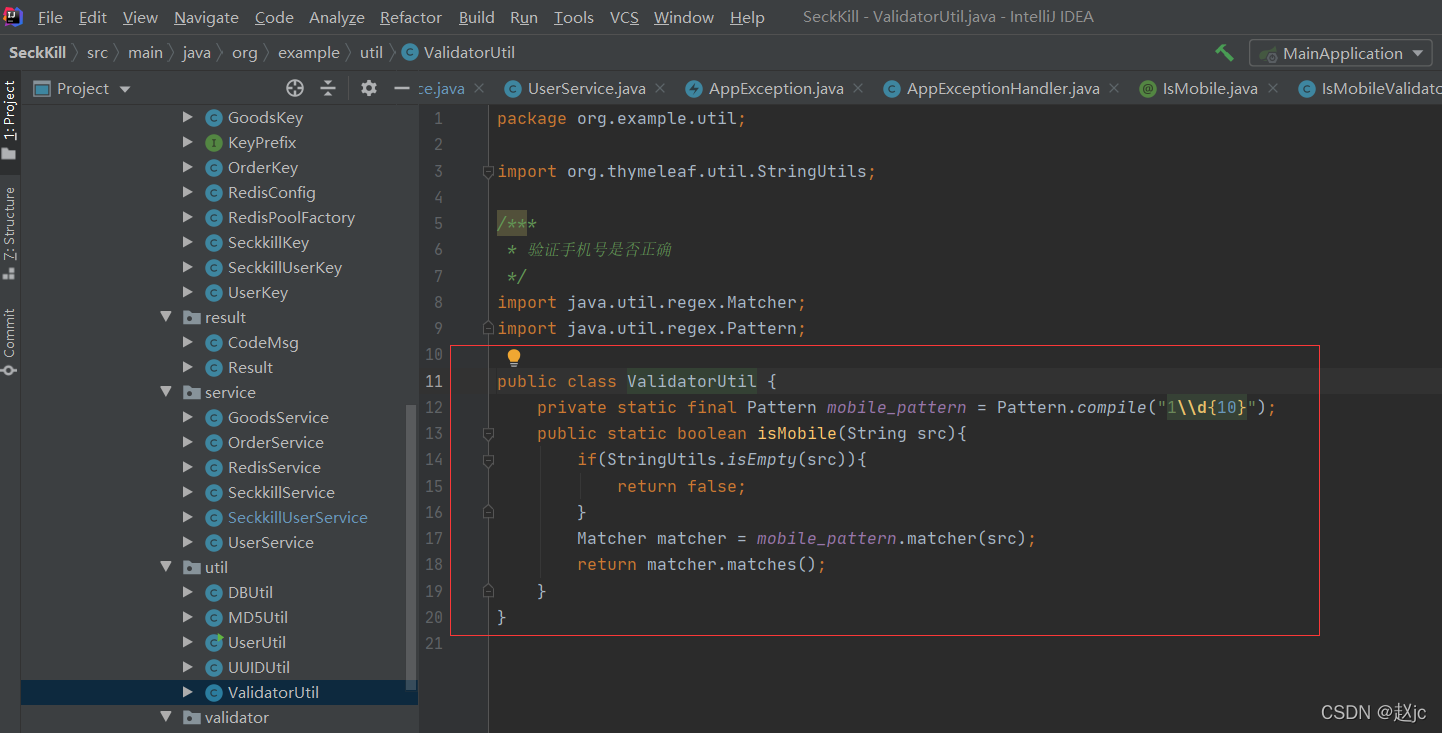Select OrderService in the project tree

click(276, 442)
